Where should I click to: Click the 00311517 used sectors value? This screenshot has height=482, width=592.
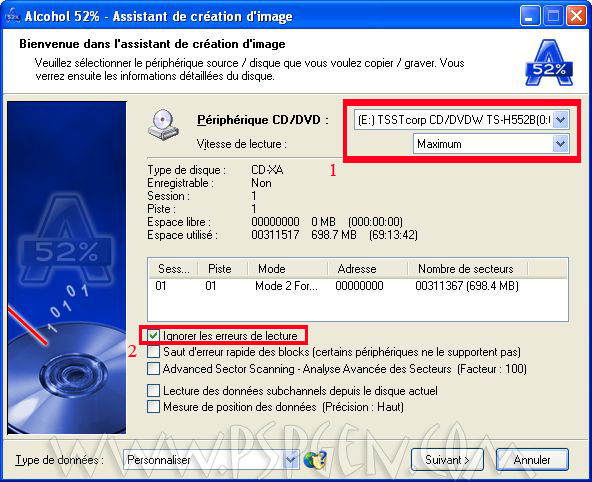(x=275, y=235)
